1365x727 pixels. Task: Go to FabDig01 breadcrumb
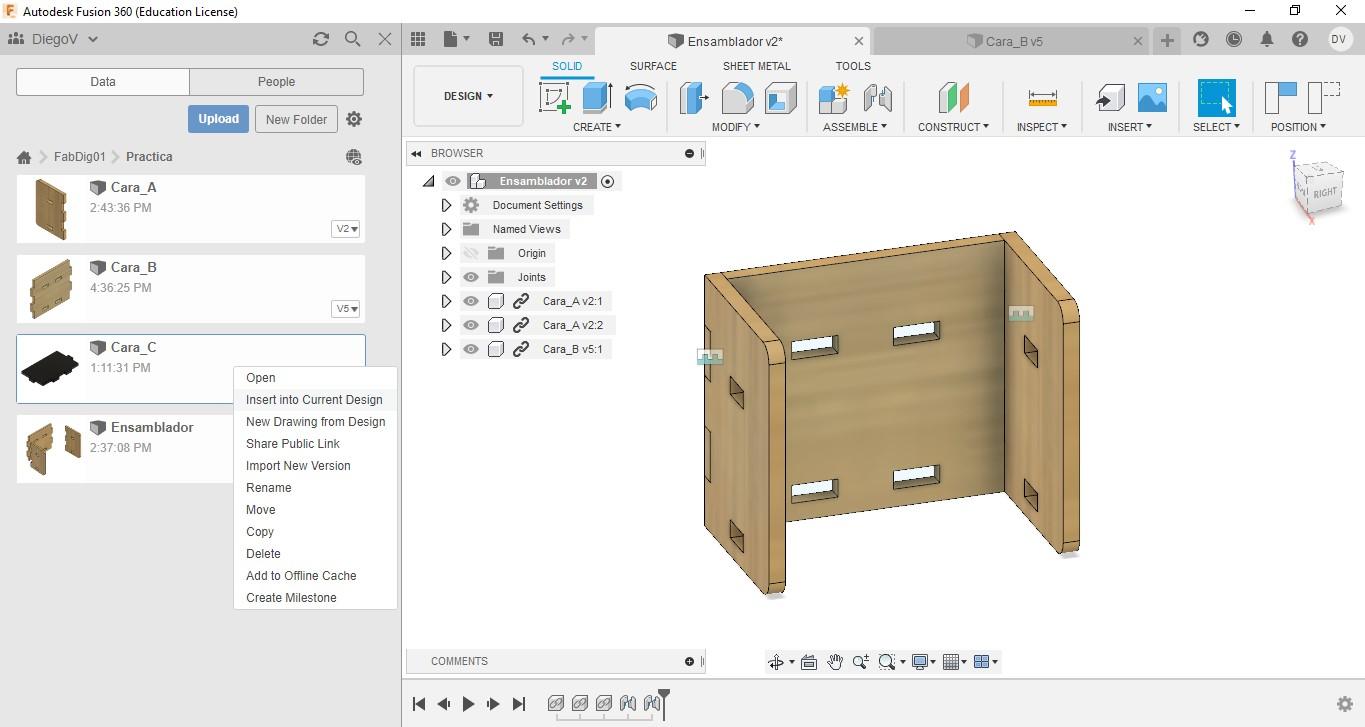tap(79, 157)
